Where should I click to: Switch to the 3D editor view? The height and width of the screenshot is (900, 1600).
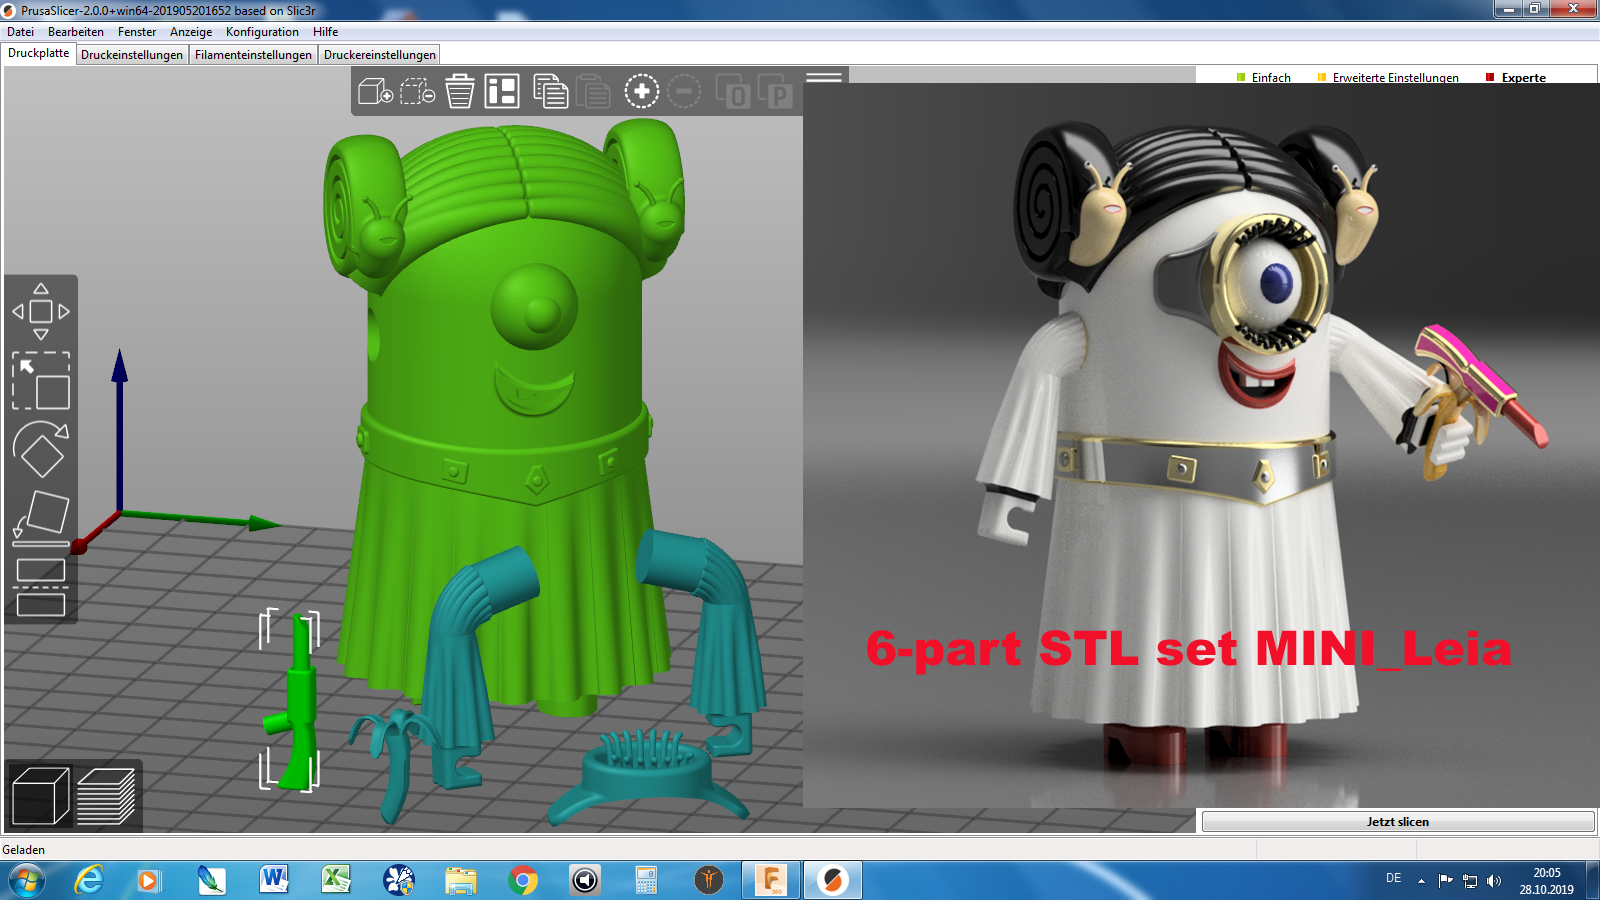41,796
